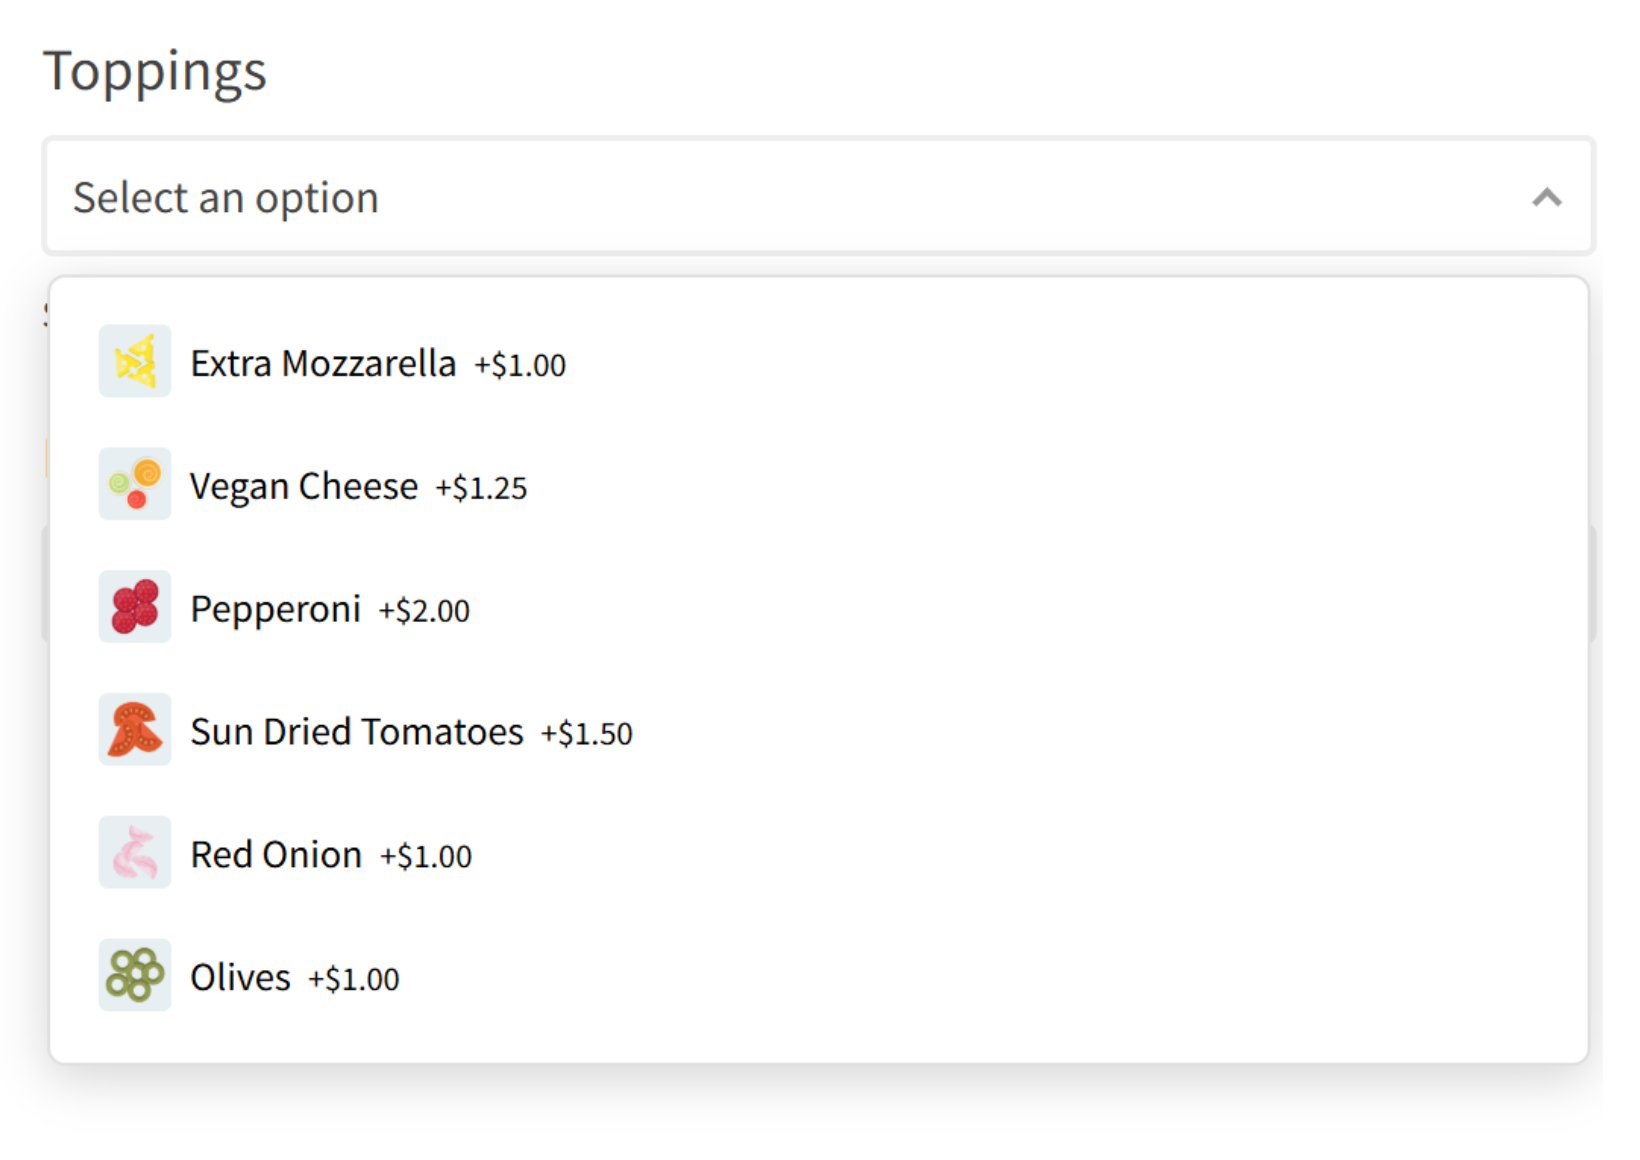Click the +$1.25 Vegan Cheese price
1640x1160 pixels.
(x=481, y=488)
